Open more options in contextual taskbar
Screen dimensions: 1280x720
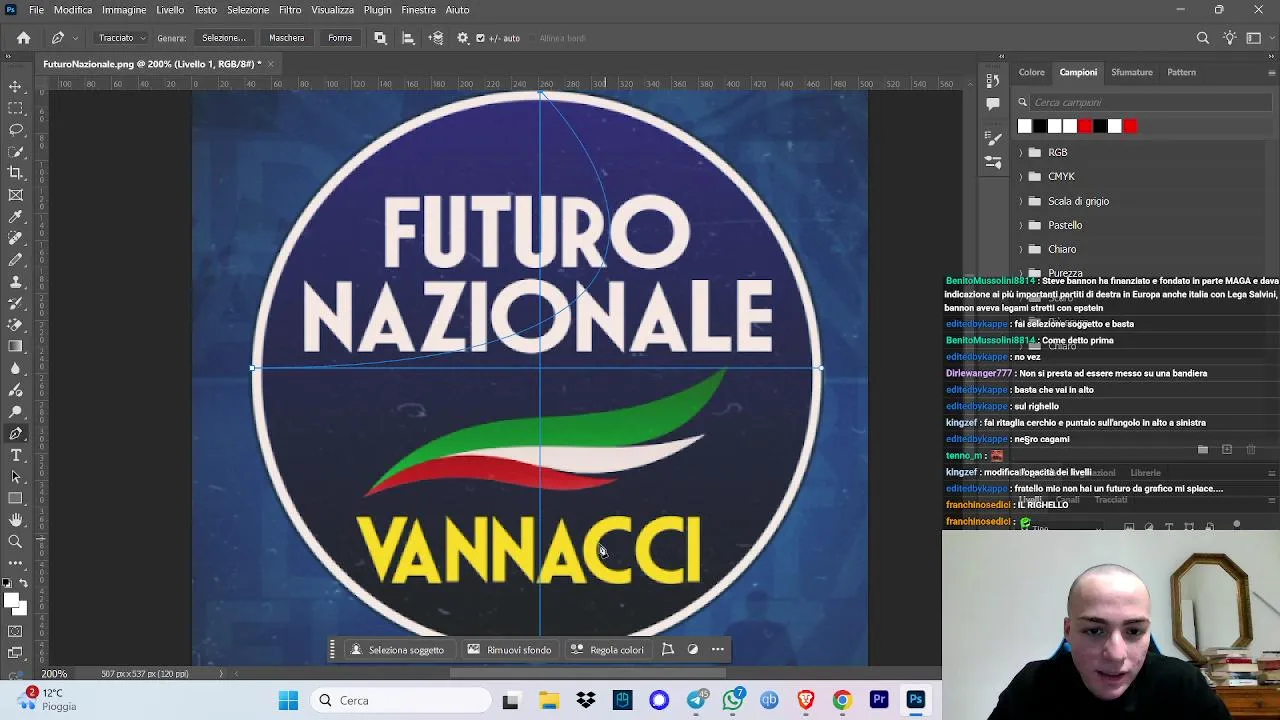pyautogui.click(x=718, y=650)
